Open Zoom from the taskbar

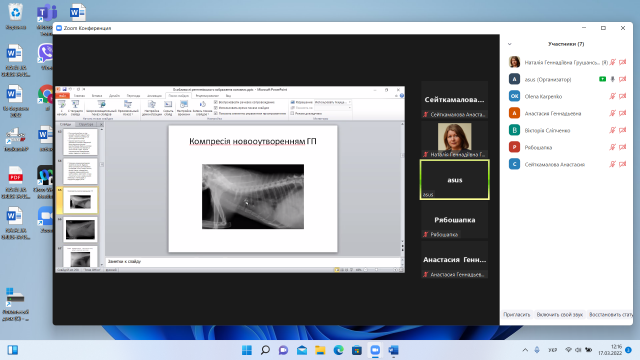(x=375, y=350)
